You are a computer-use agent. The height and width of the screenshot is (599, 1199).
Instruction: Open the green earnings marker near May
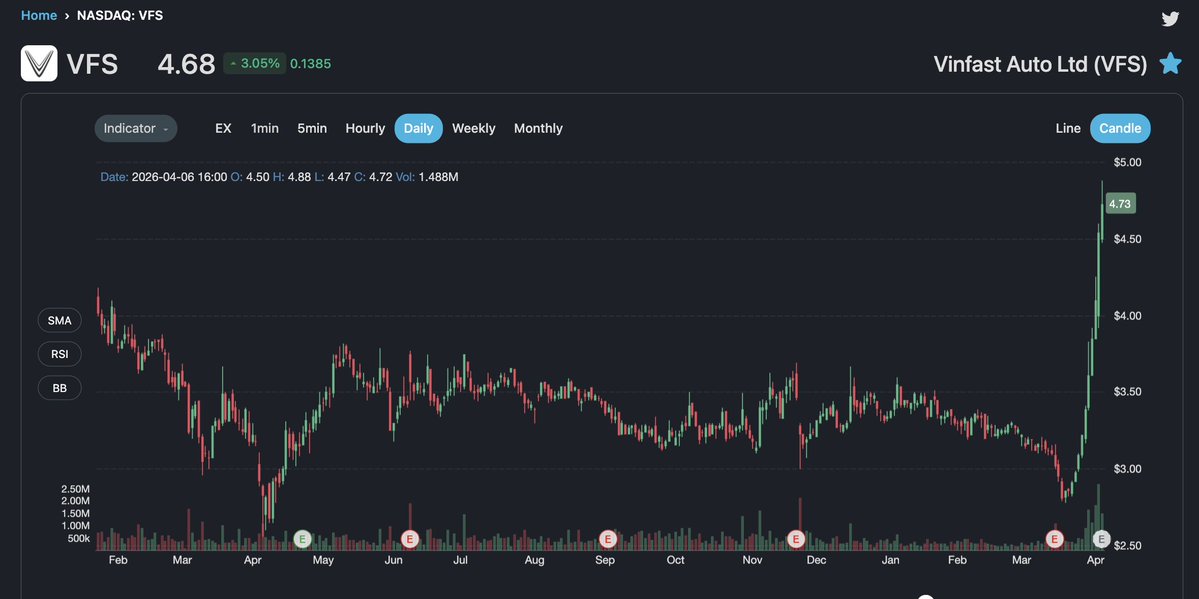pyautogui.click(x=303, y=539)
